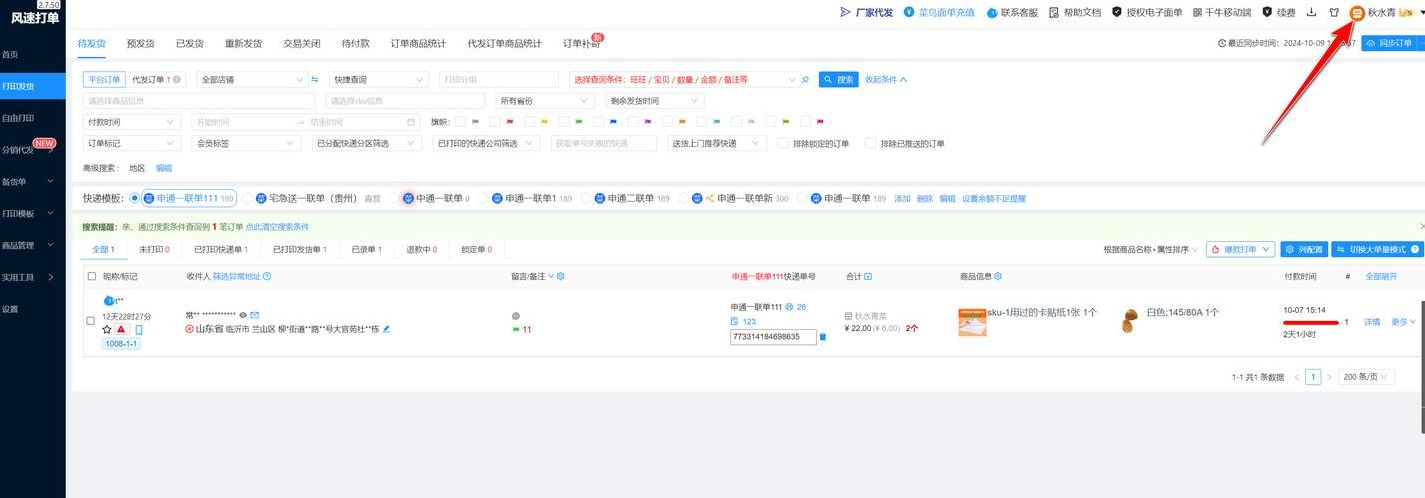Click help icon next to 代发订单
The width and height of the screenshot is (1425, 498).
pos(179,79)
